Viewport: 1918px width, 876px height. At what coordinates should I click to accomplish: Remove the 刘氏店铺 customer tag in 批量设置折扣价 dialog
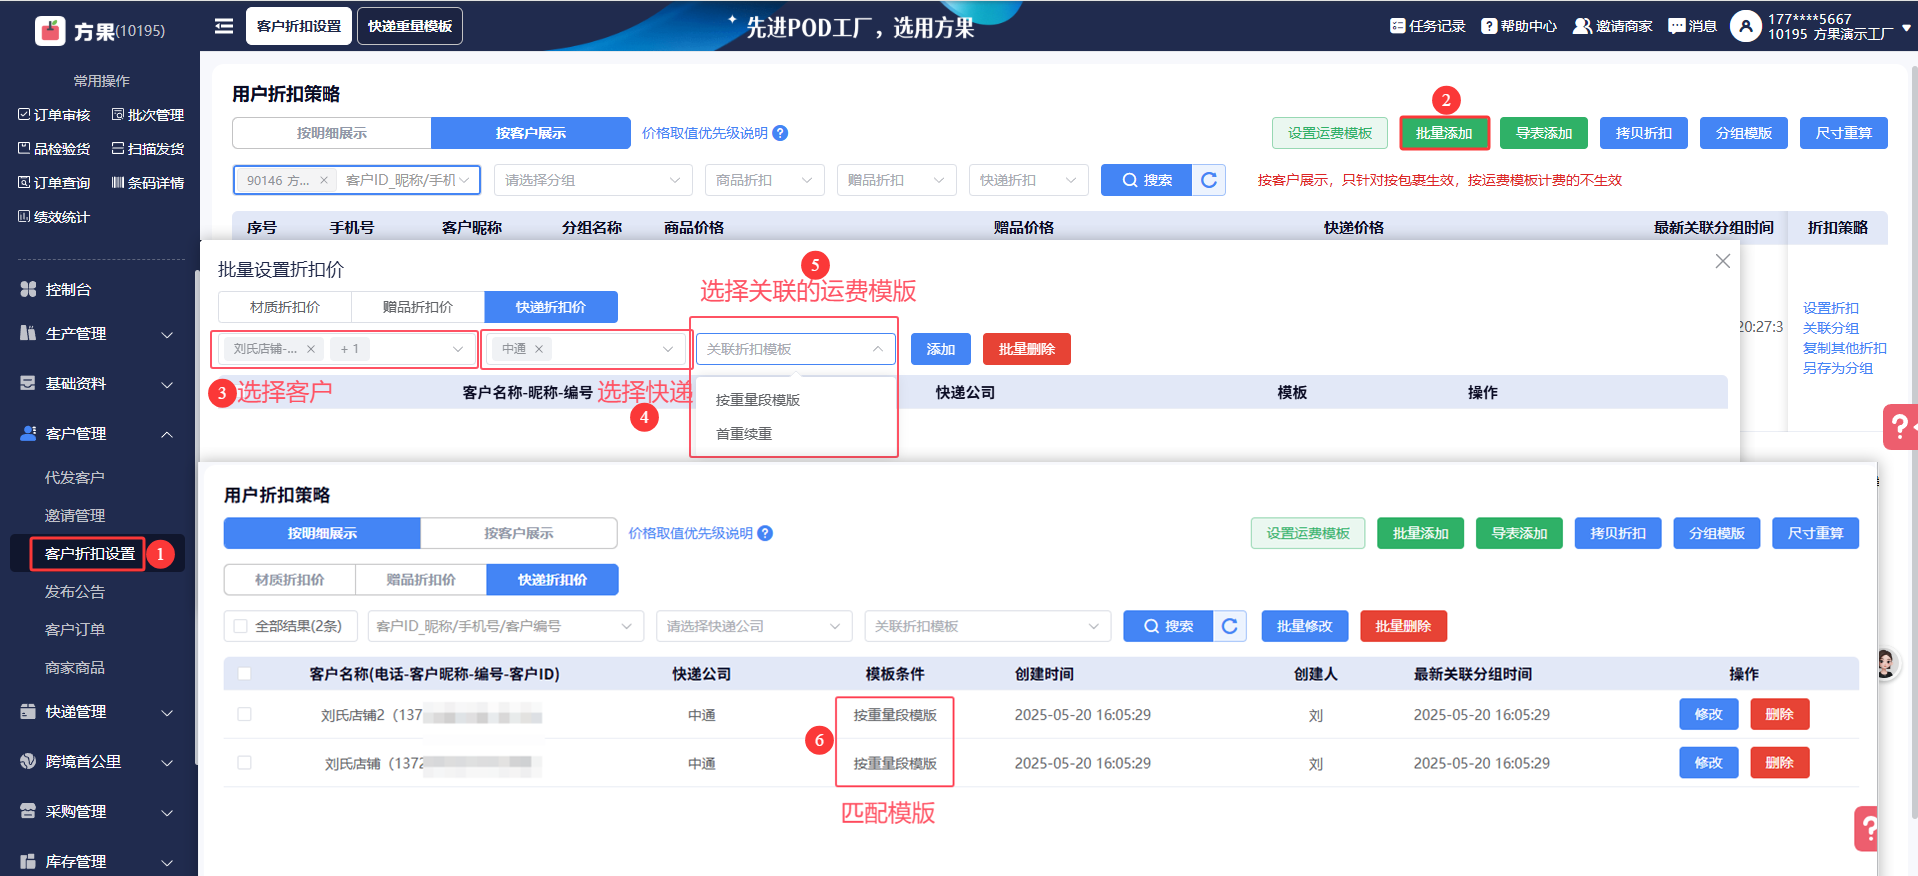pos(311,349)
